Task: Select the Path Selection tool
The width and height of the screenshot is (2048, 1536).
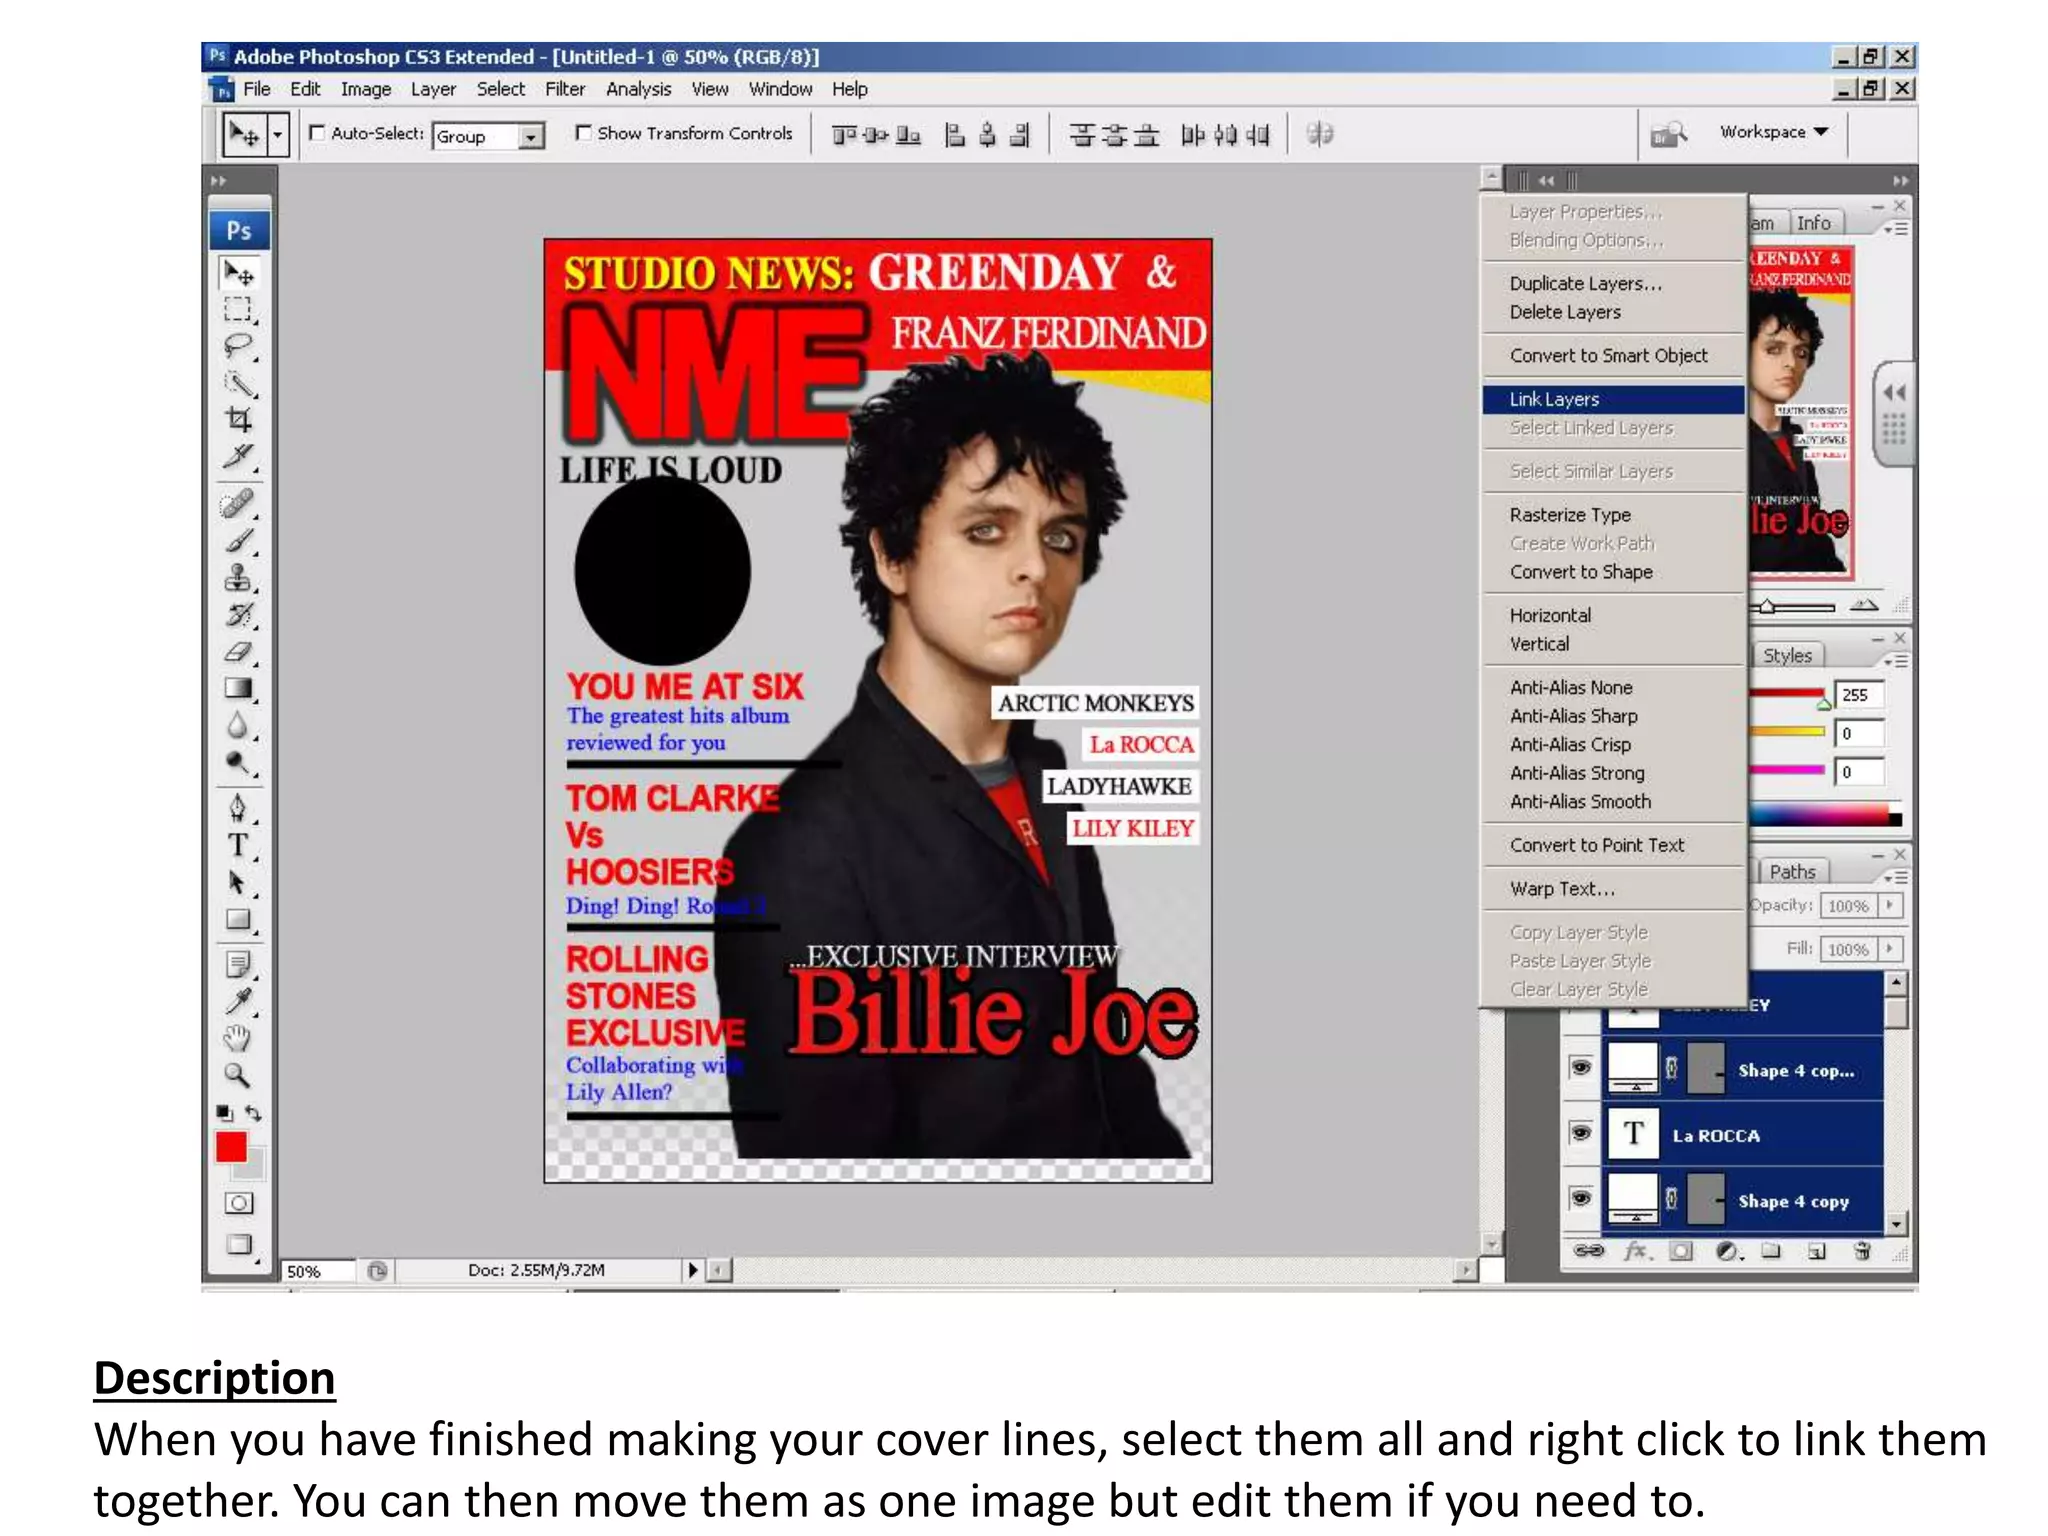Action: click(239, 882)
